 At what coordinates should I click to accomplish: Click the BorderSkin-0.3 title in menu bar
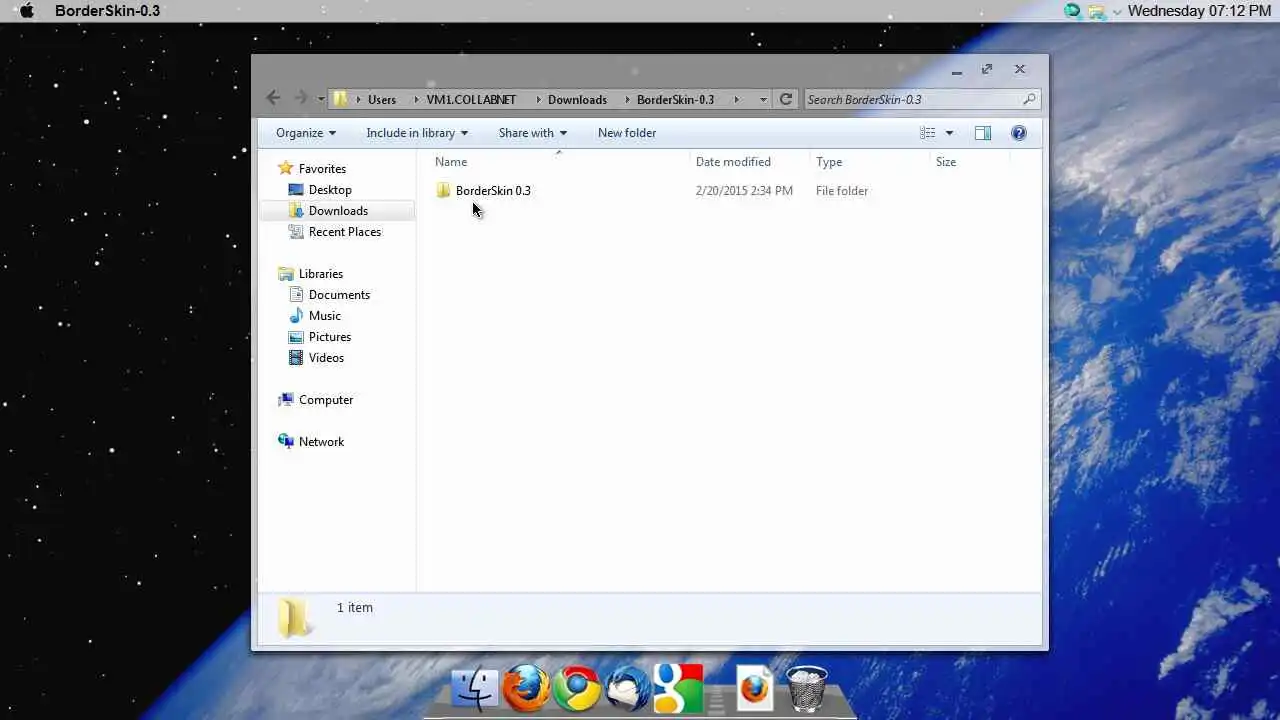107,11
